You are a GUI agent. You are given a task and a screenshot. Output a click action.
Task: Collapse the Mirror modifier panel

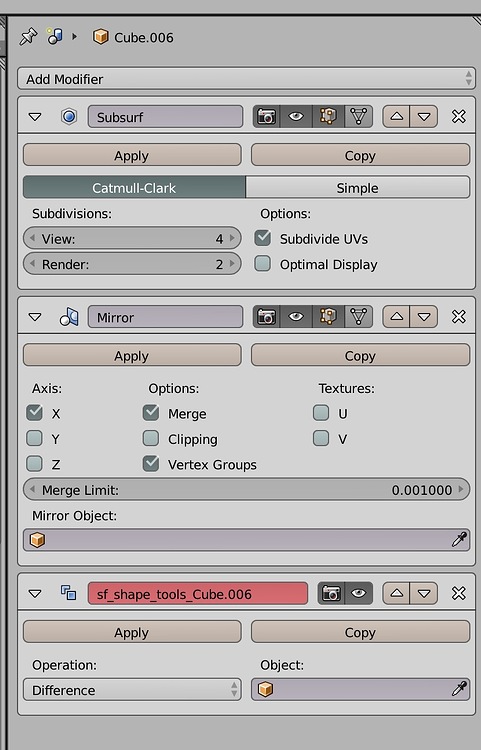pos(35,317)
